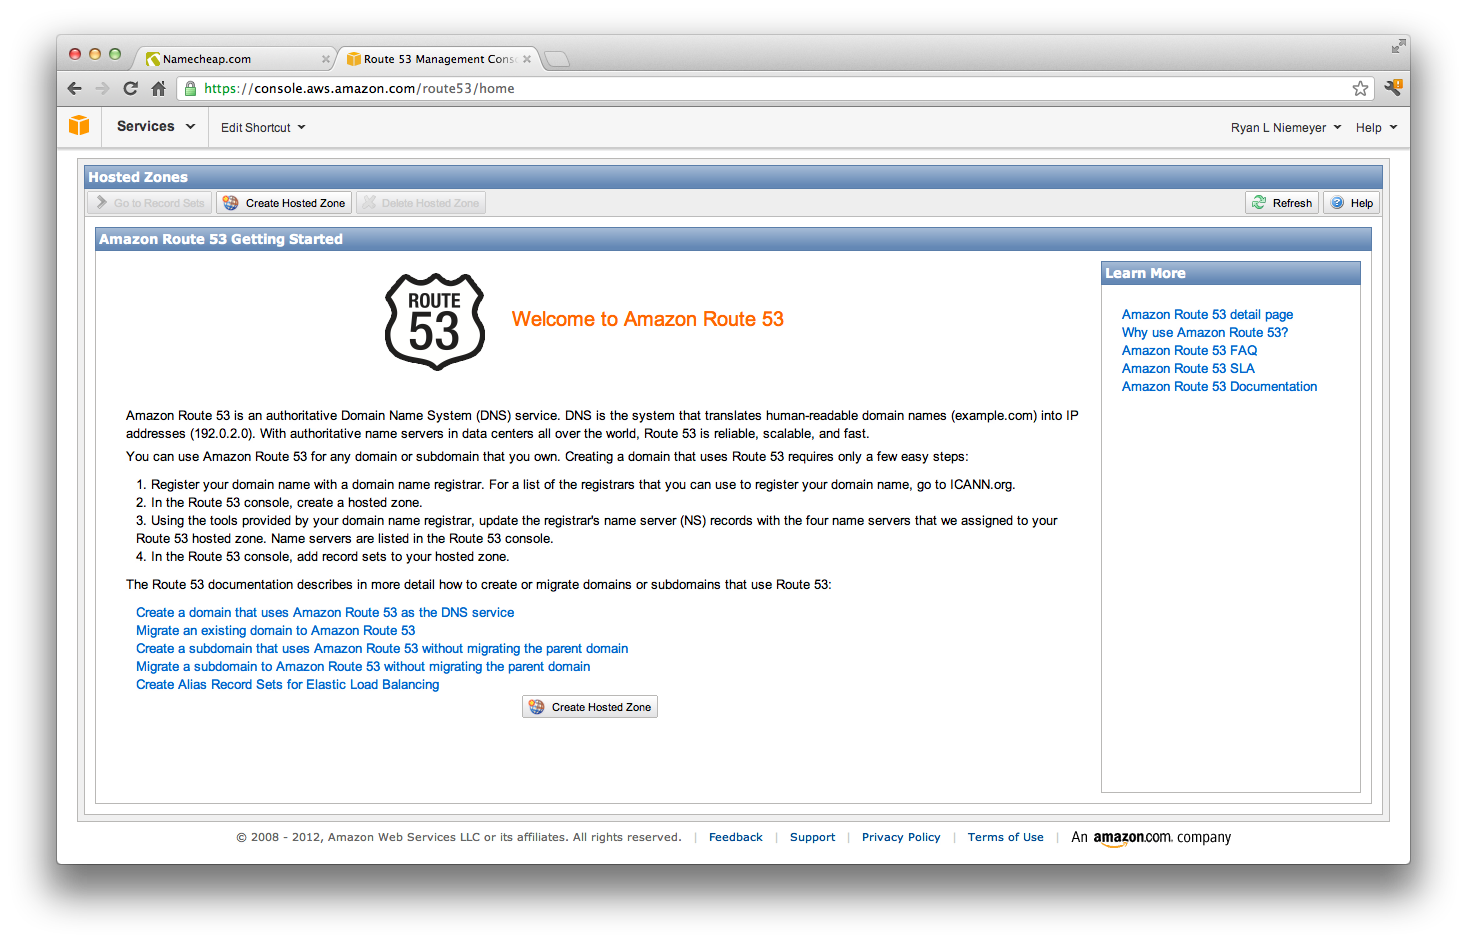Click the Create Hosted Zone button
Image resolution: width=1467 pixels, height=943 pixels.
coord(589,706)
